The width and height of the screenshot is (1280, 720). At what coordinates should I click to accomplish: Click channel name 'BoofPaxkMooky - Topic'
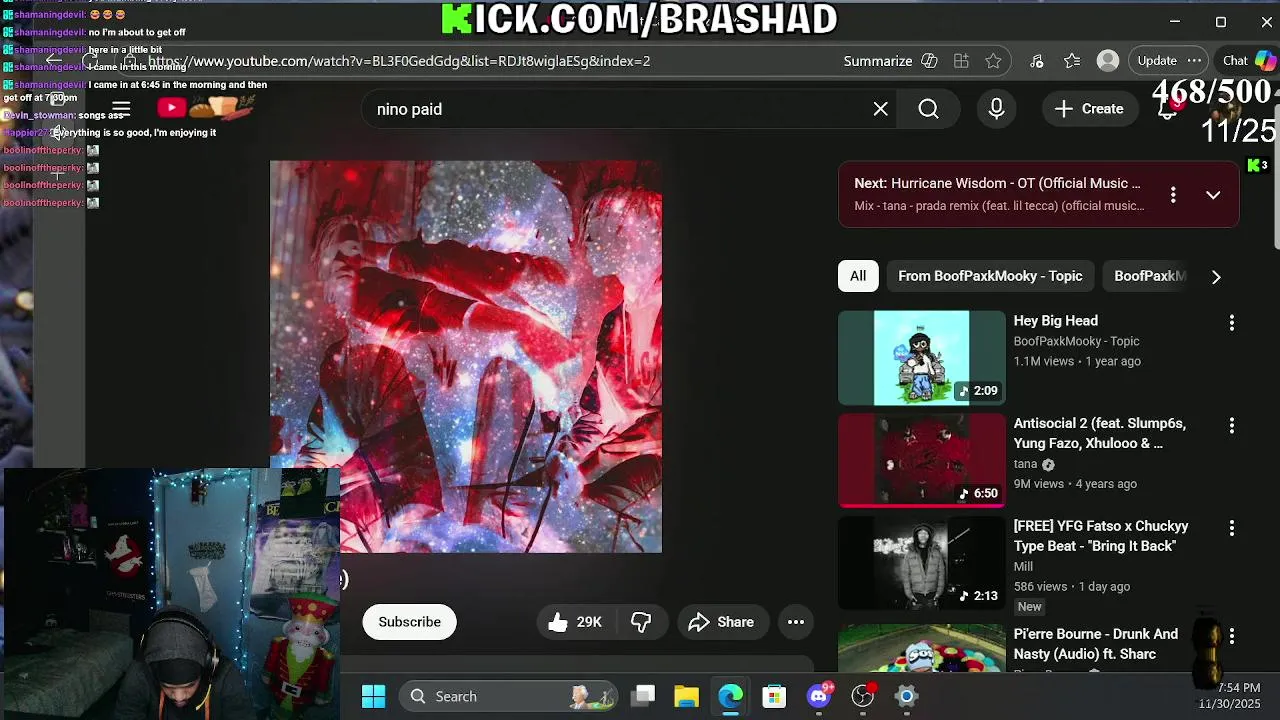[x=1076, y=341]
